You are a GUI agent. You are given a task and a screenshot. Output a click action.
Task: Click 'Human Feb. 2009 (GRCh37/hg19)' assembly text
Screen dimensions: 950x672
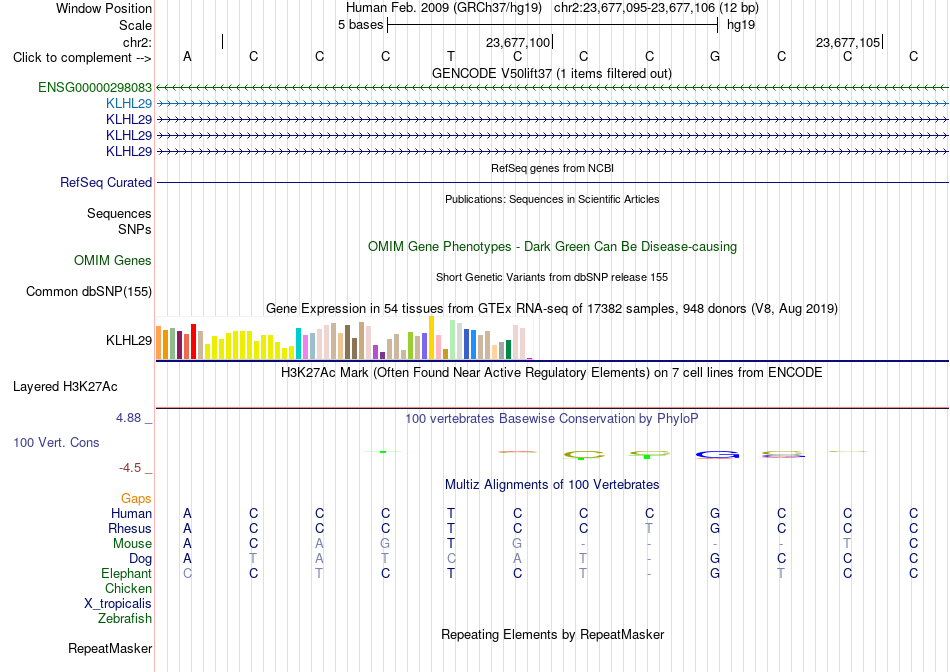(444, 8)
